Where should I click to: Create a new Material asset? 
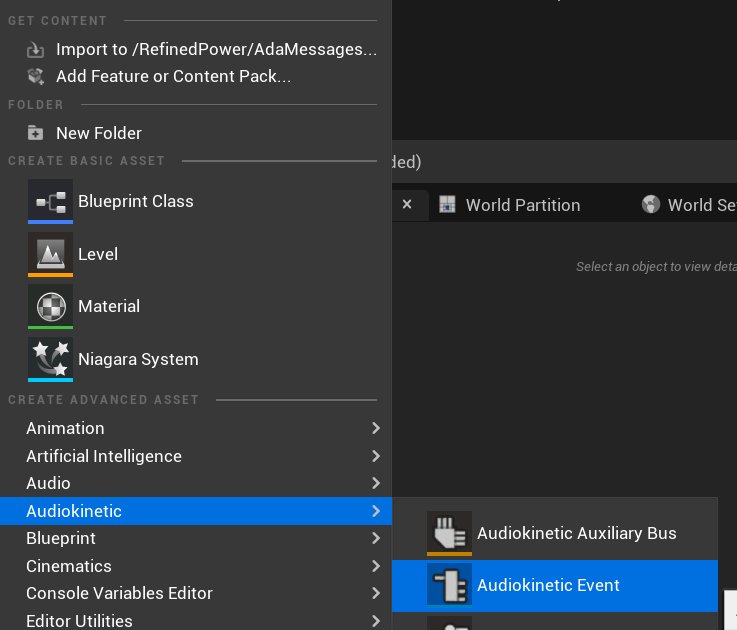[196, 307]
